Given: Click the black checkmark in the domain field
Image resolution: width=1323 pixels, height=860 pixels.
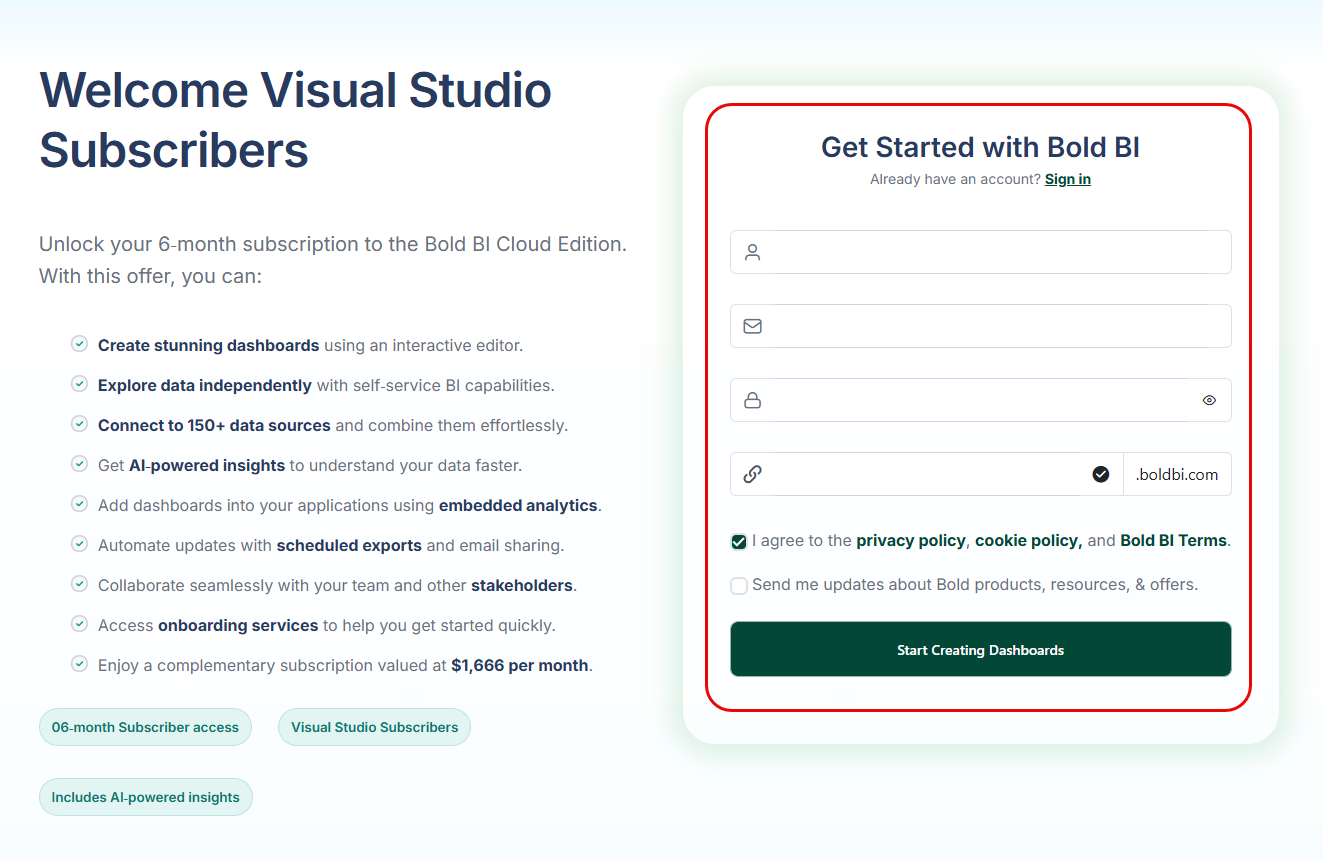Looking at the screenshot, I should click(x=1101, y=474).
